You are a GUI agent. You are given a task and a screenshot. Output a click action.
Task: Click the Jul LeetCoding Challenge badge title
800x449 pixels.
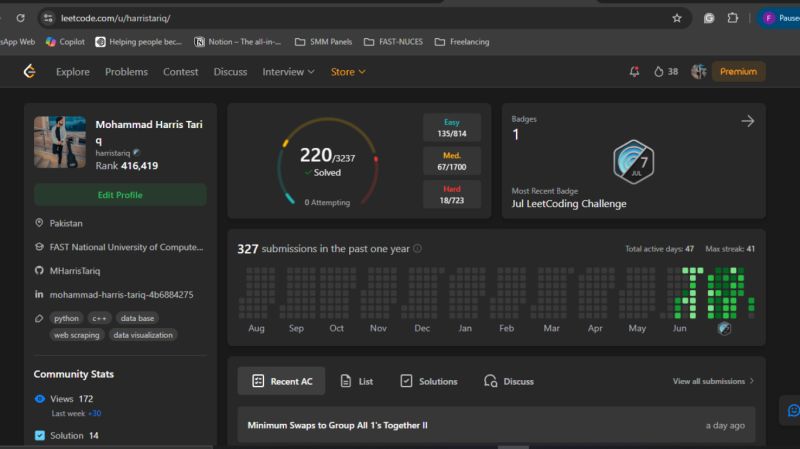[569, 204]
